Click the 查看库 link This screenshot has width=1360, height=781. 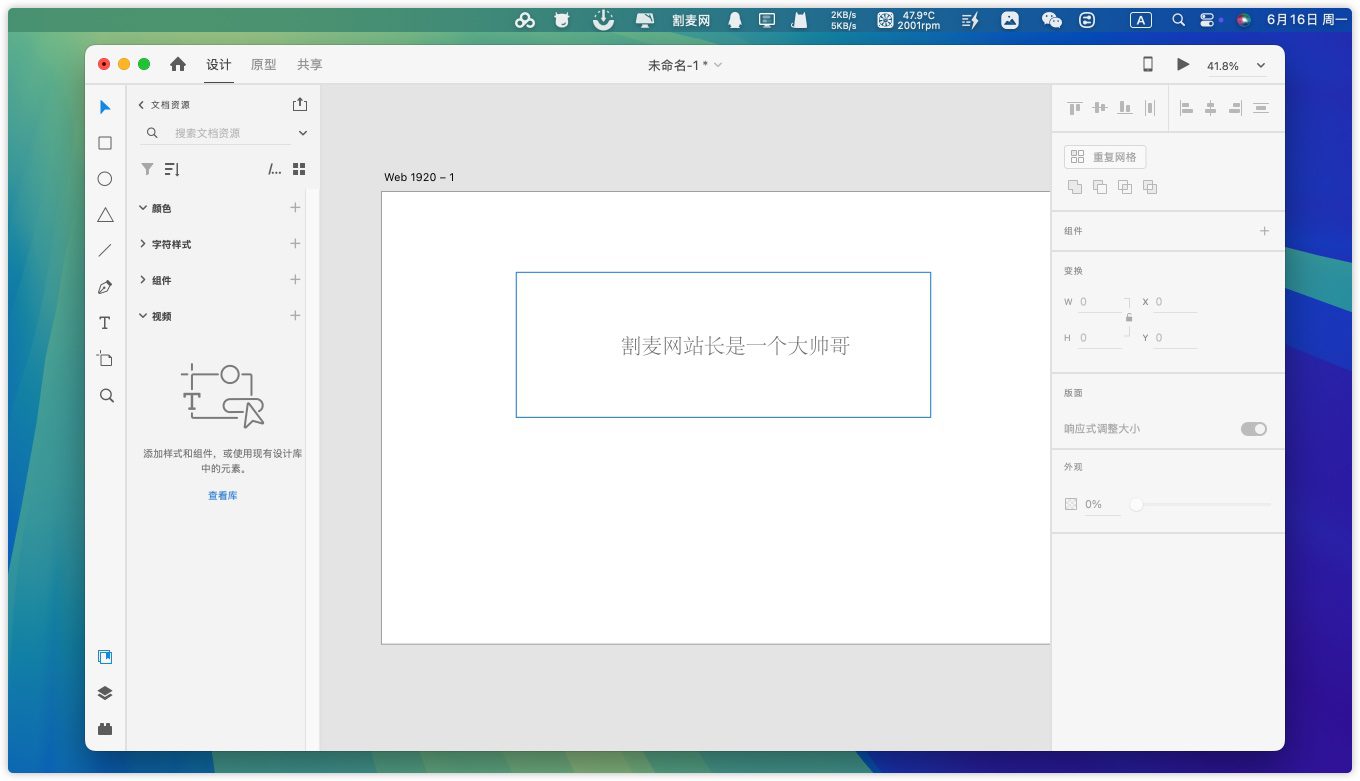[222, 496]
